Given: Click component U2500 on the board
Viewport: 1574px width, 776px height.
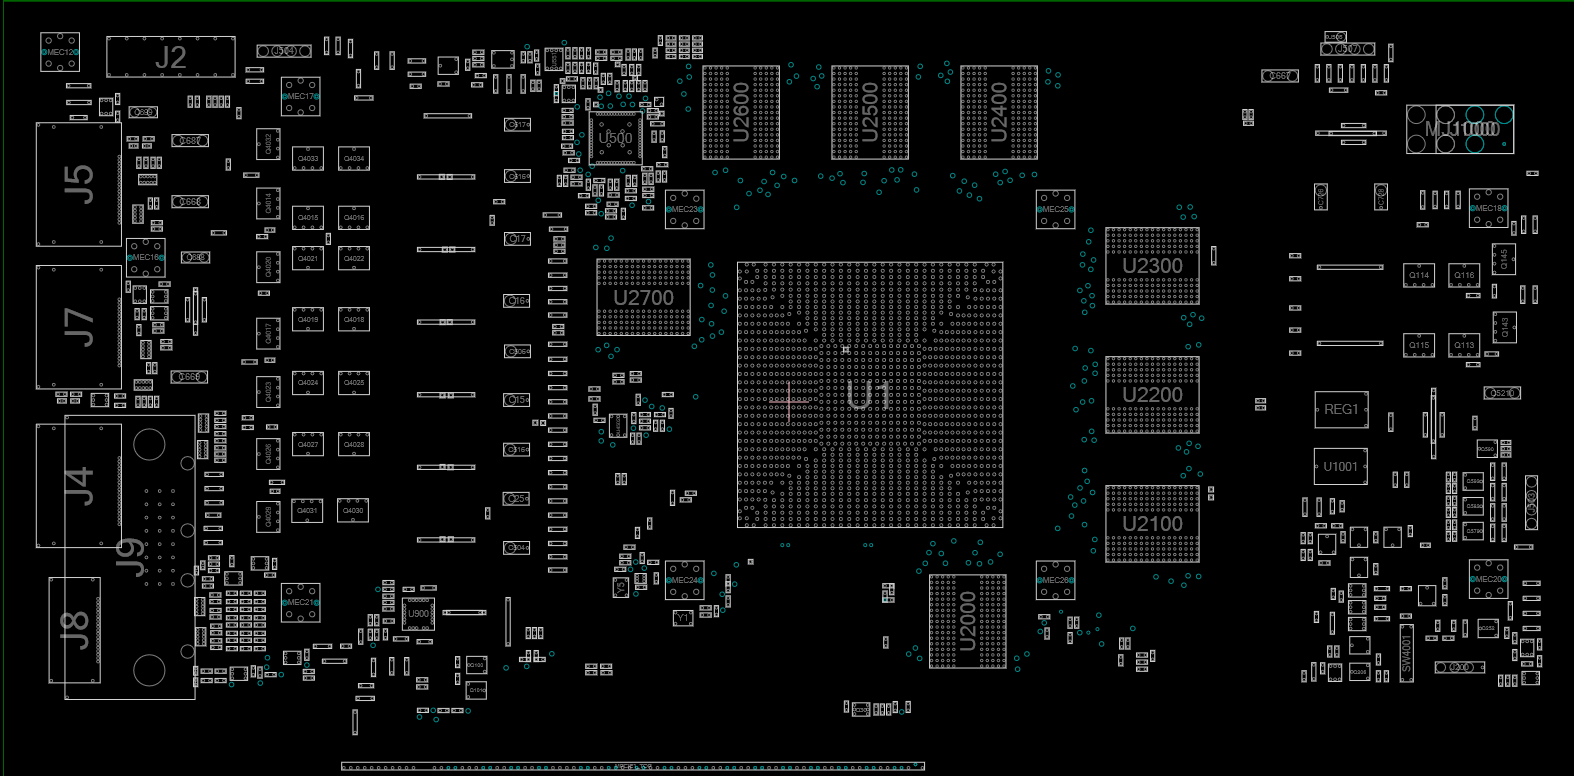Looking at the screenshot, I should [x=870, y=113].
